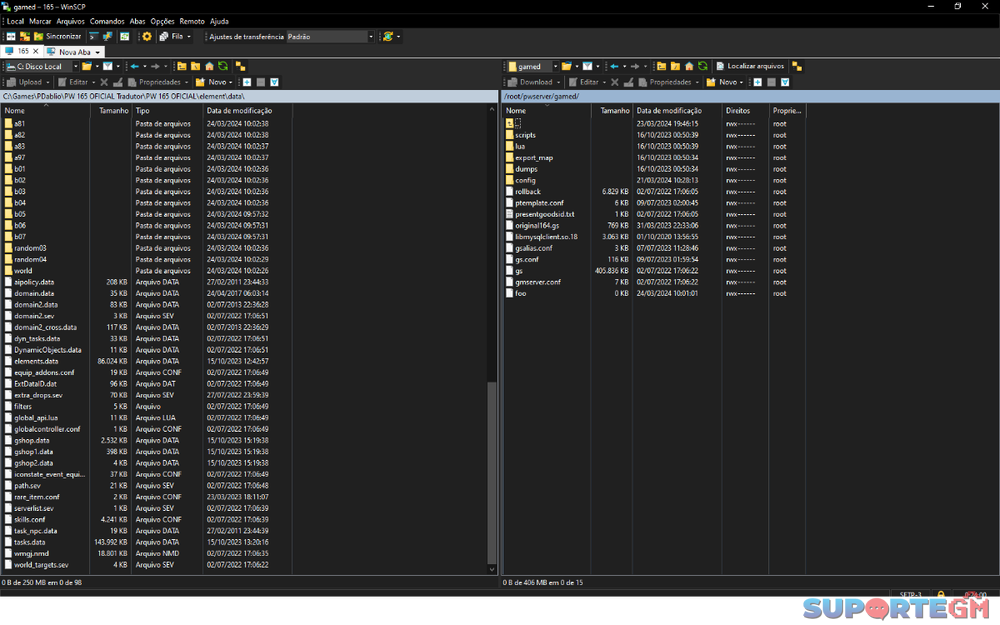Open the Comandos menu
This screenshot has height=625, width=1000.
point(107,21)
